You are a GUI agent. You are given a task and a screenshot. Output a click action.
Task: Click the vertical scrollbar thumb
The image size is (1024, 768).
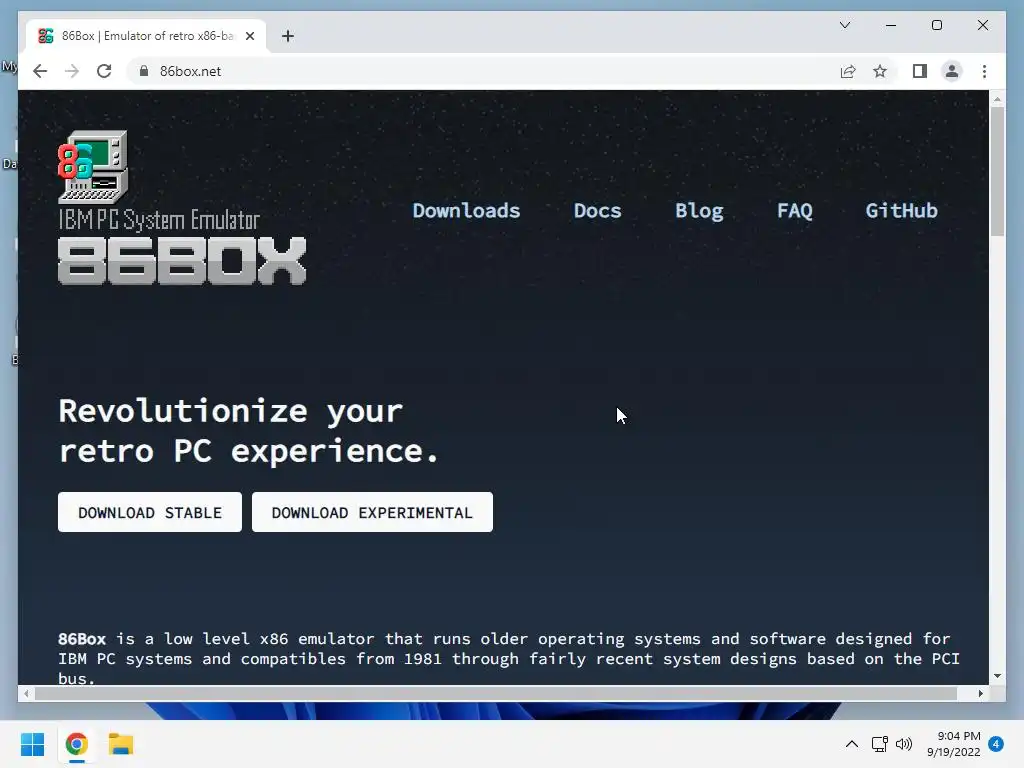[997, 171]
